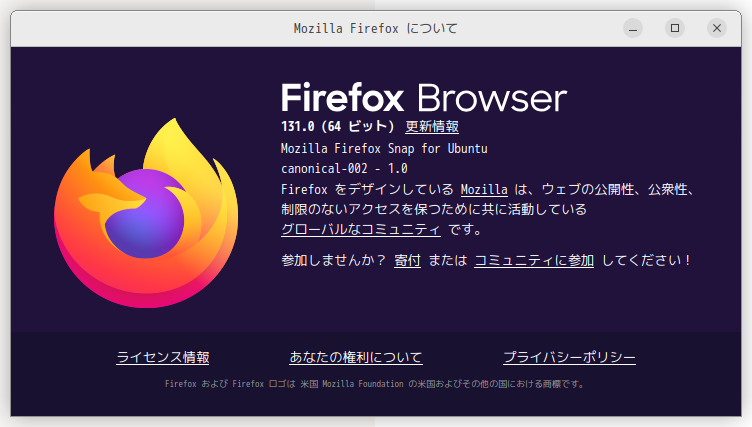Open the プライバシーポリシー privacy policy link
The width and height of the screenshot is (752, 427).
tap(569, 357)
